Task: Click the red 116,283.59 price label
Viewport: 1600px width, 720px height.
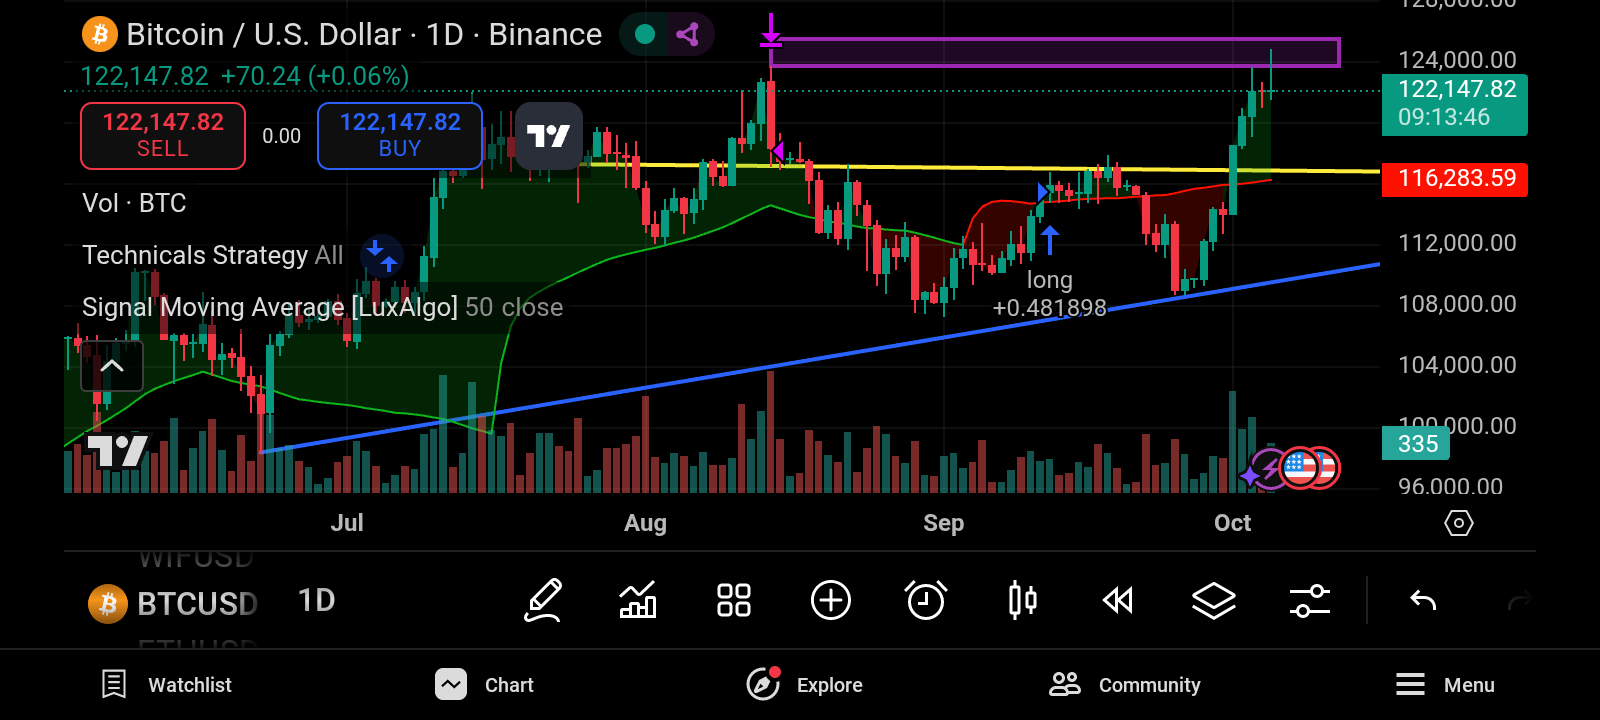Action: click(1455, 179)
